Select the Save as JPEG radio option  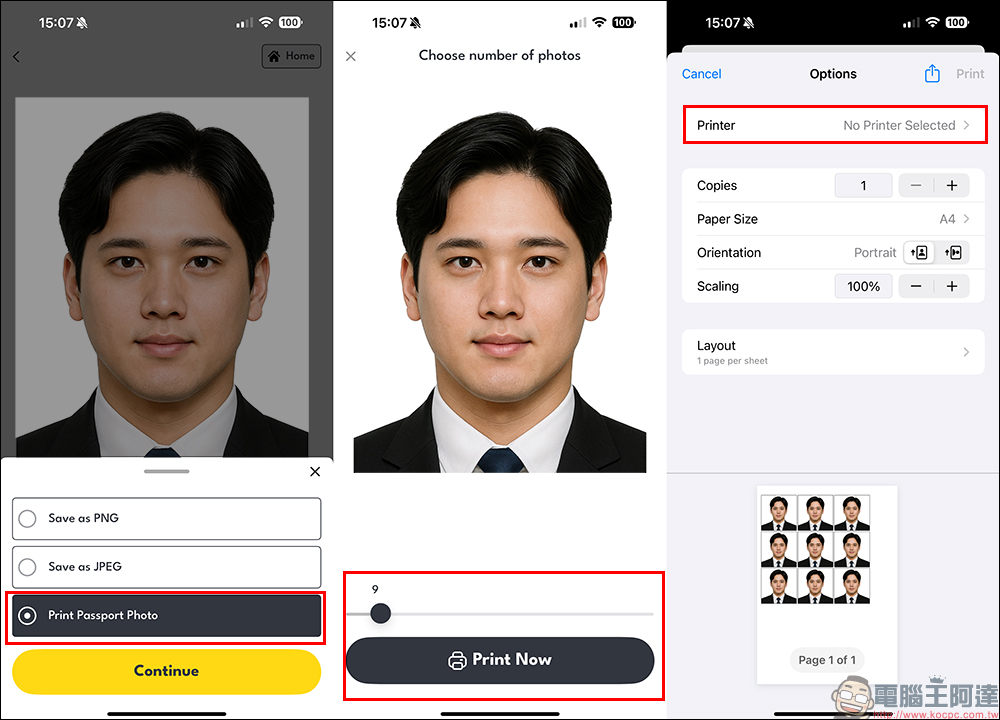(166, 567)
